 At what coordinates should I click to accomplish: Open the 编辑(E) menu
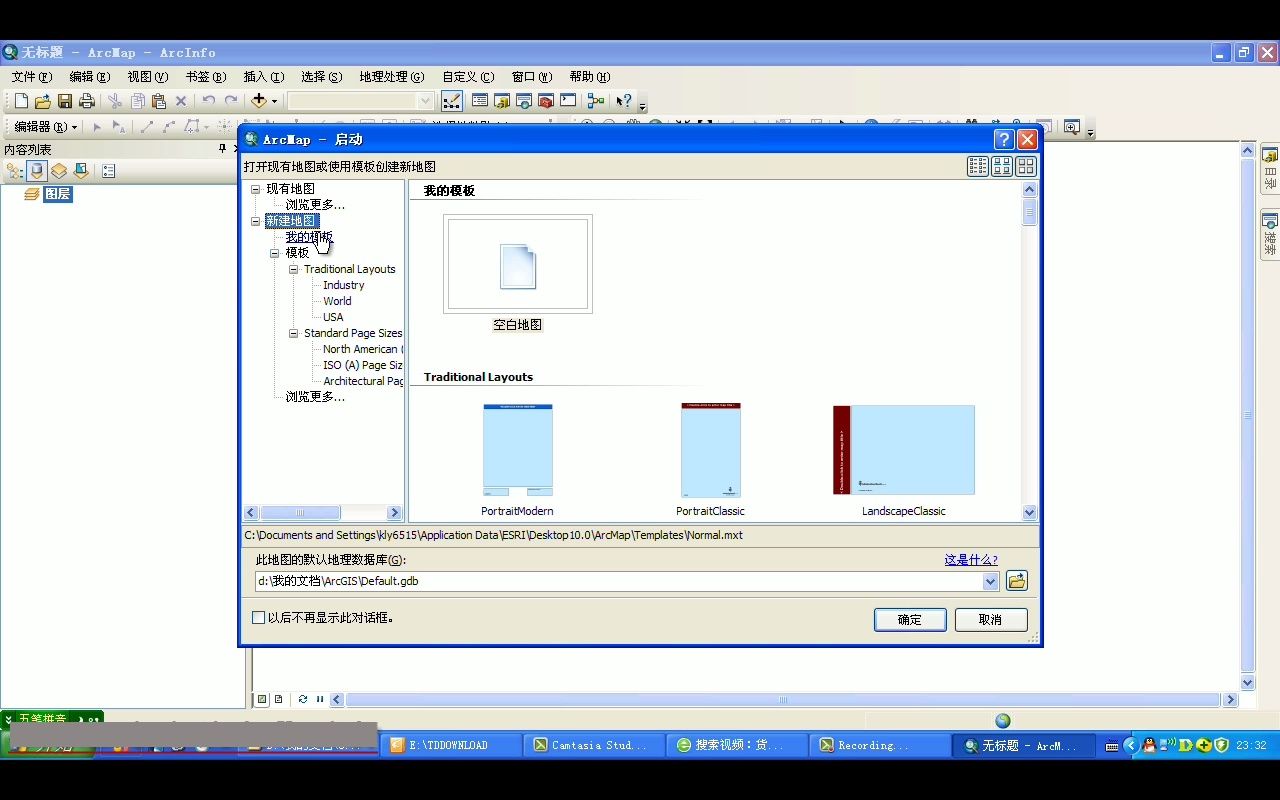[90, 77]
